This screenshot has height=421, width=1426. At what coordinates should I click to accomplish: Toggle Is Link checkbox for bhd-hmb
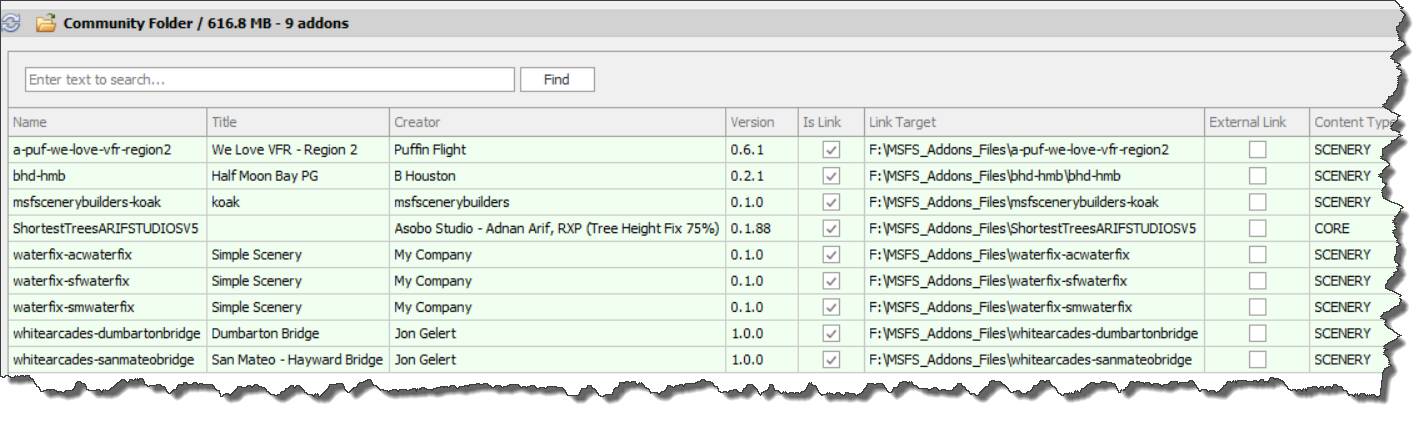(x=830, y=176)
